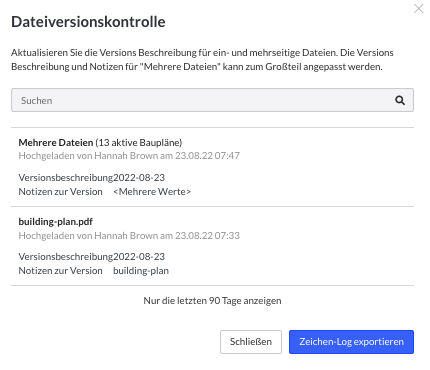Click Notizen zur Version label for building-plan.pdf
The width and height of the screenshot is (430, 370).
(61, 271)
